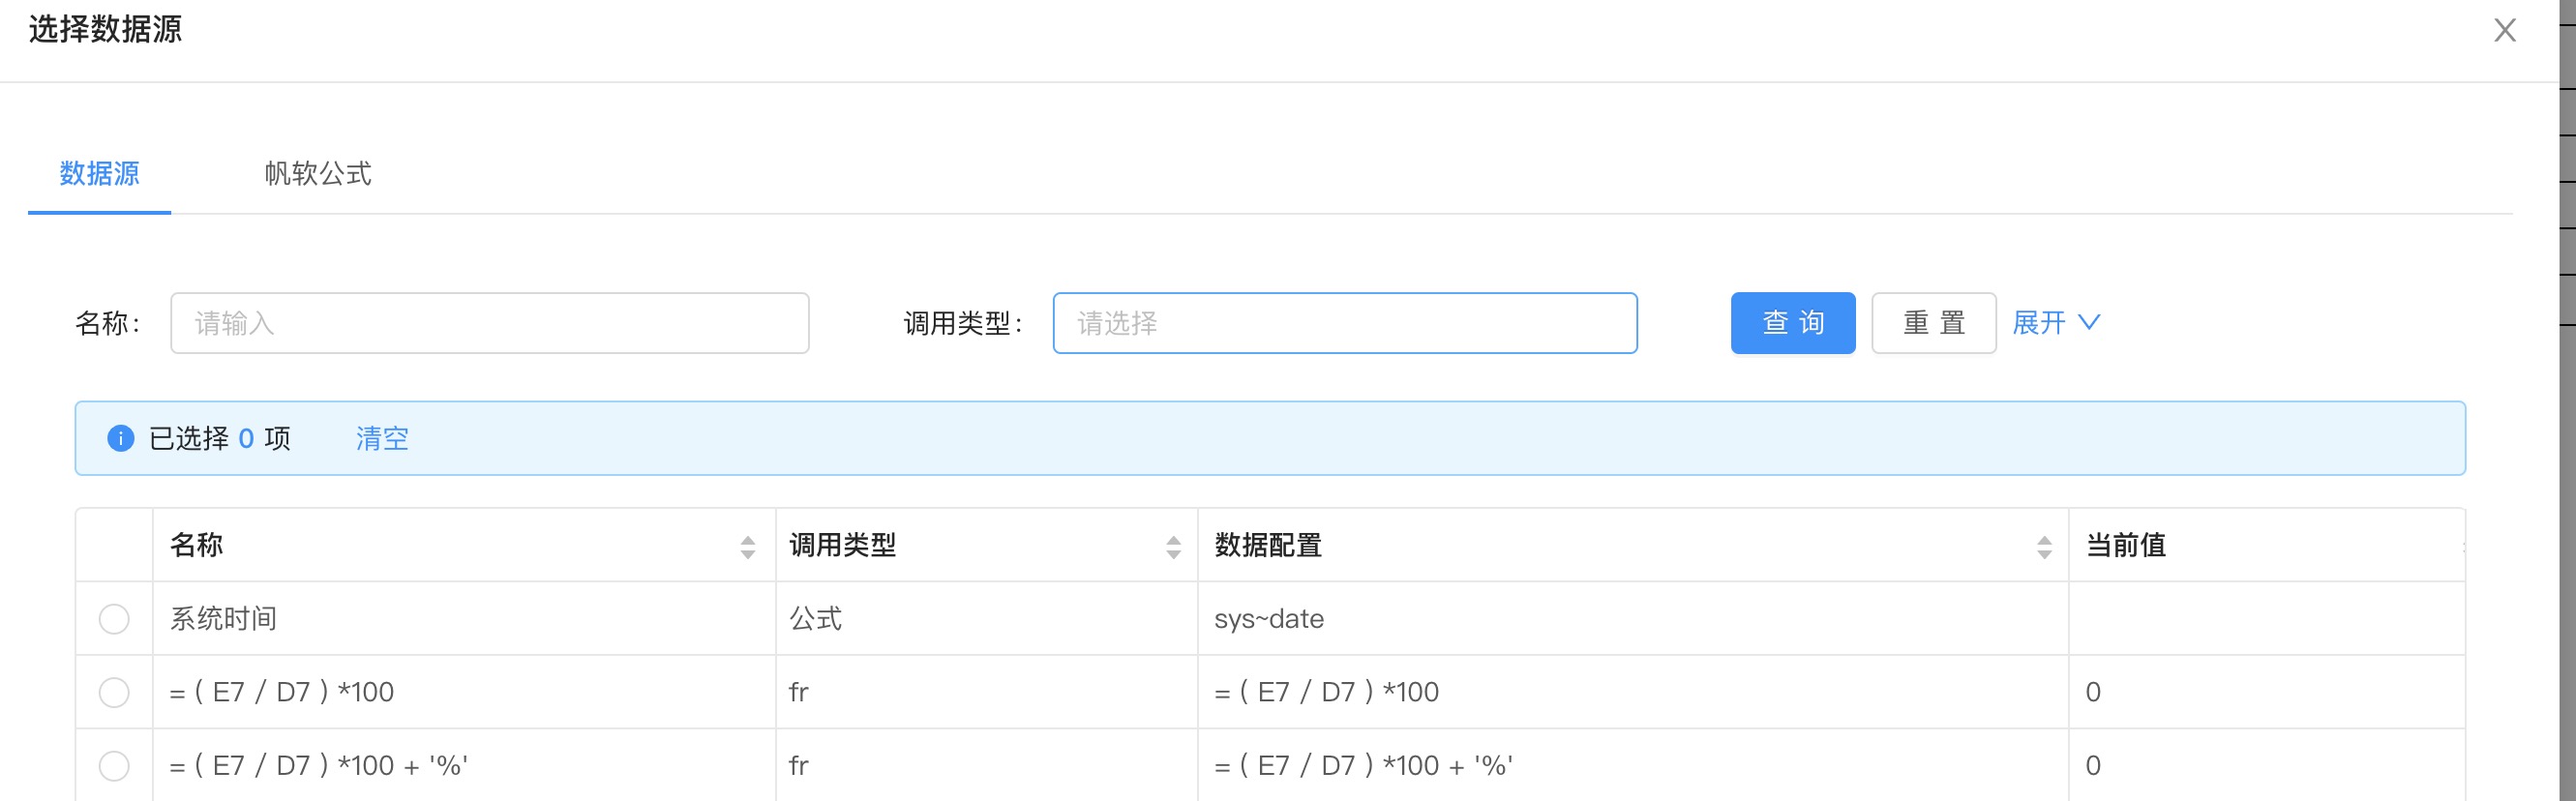2576x801 pixels.
Task: Sort the 数据配置 column using its sort icon
Action: pyautogui.click(x=2044, y=546)
